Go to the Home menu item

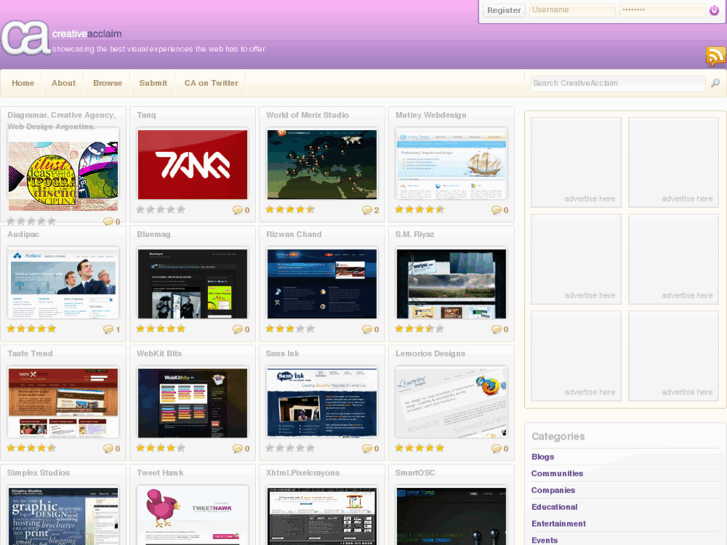23,83
